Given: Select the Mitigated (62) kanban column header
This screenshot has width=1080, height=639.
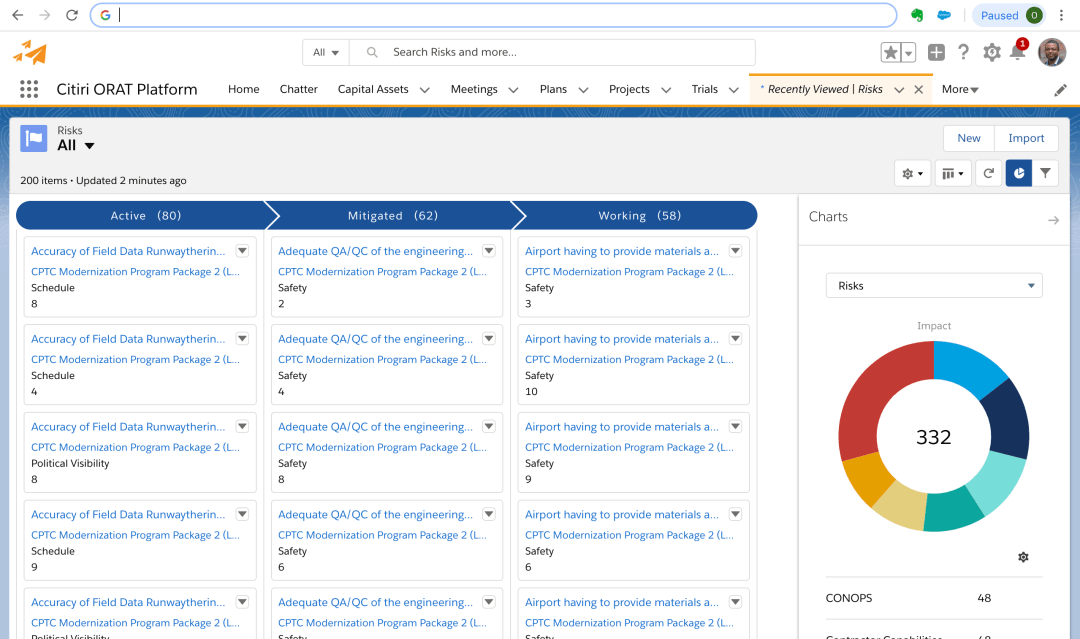Looking at the screenshot, I should point(393,216).
